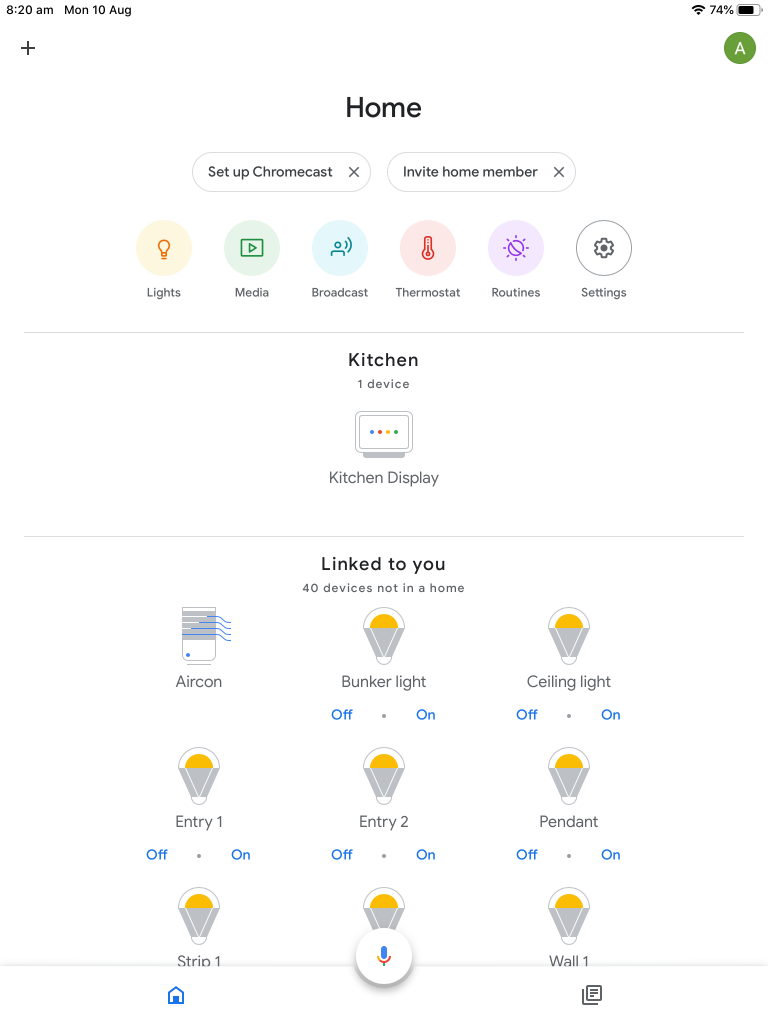
Task: Open the Routines shortcut icon
Action: pos(516,248)
